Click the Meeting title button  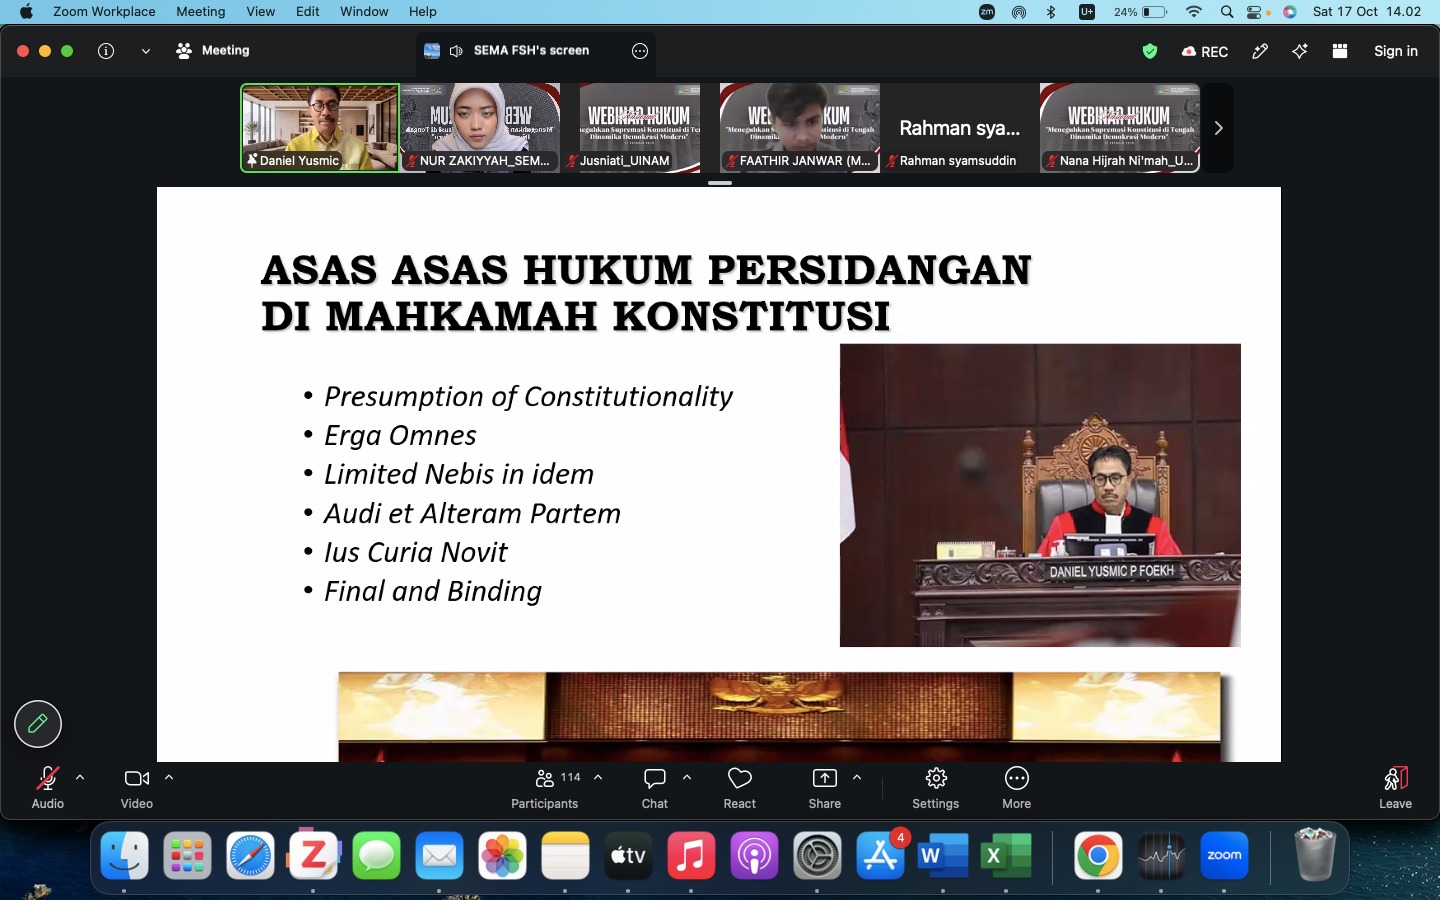coord(213,51)
